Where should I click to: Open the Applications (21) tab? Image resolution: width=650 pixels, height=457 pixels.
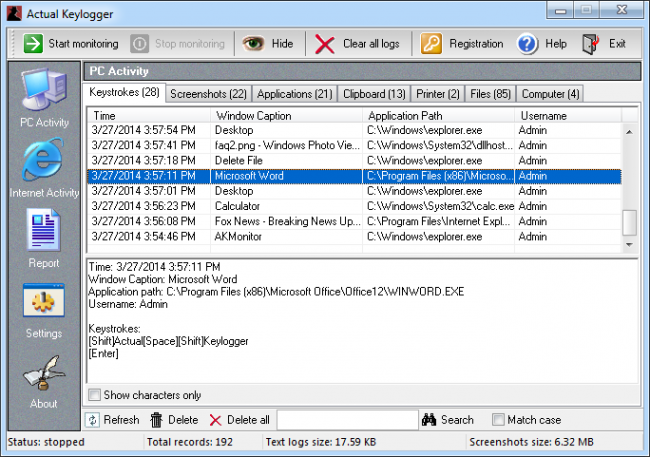pyautogui.click(x=295, y=94)
